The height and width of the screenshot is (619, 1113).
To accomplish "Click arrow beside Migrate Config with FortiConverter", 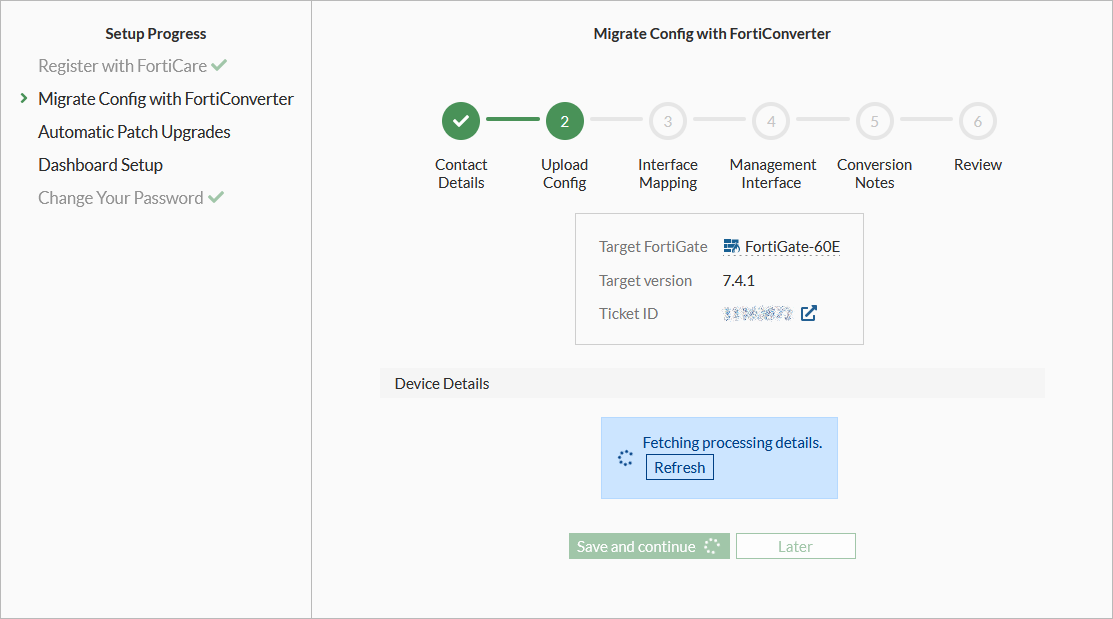I will pyautogui.click(x=23, y=99).
